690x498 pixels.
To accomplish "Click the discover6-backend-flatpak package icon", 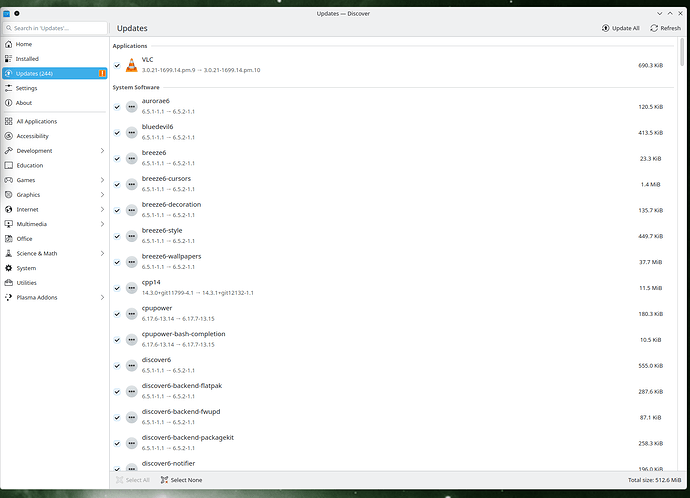I will coord(132,392).
